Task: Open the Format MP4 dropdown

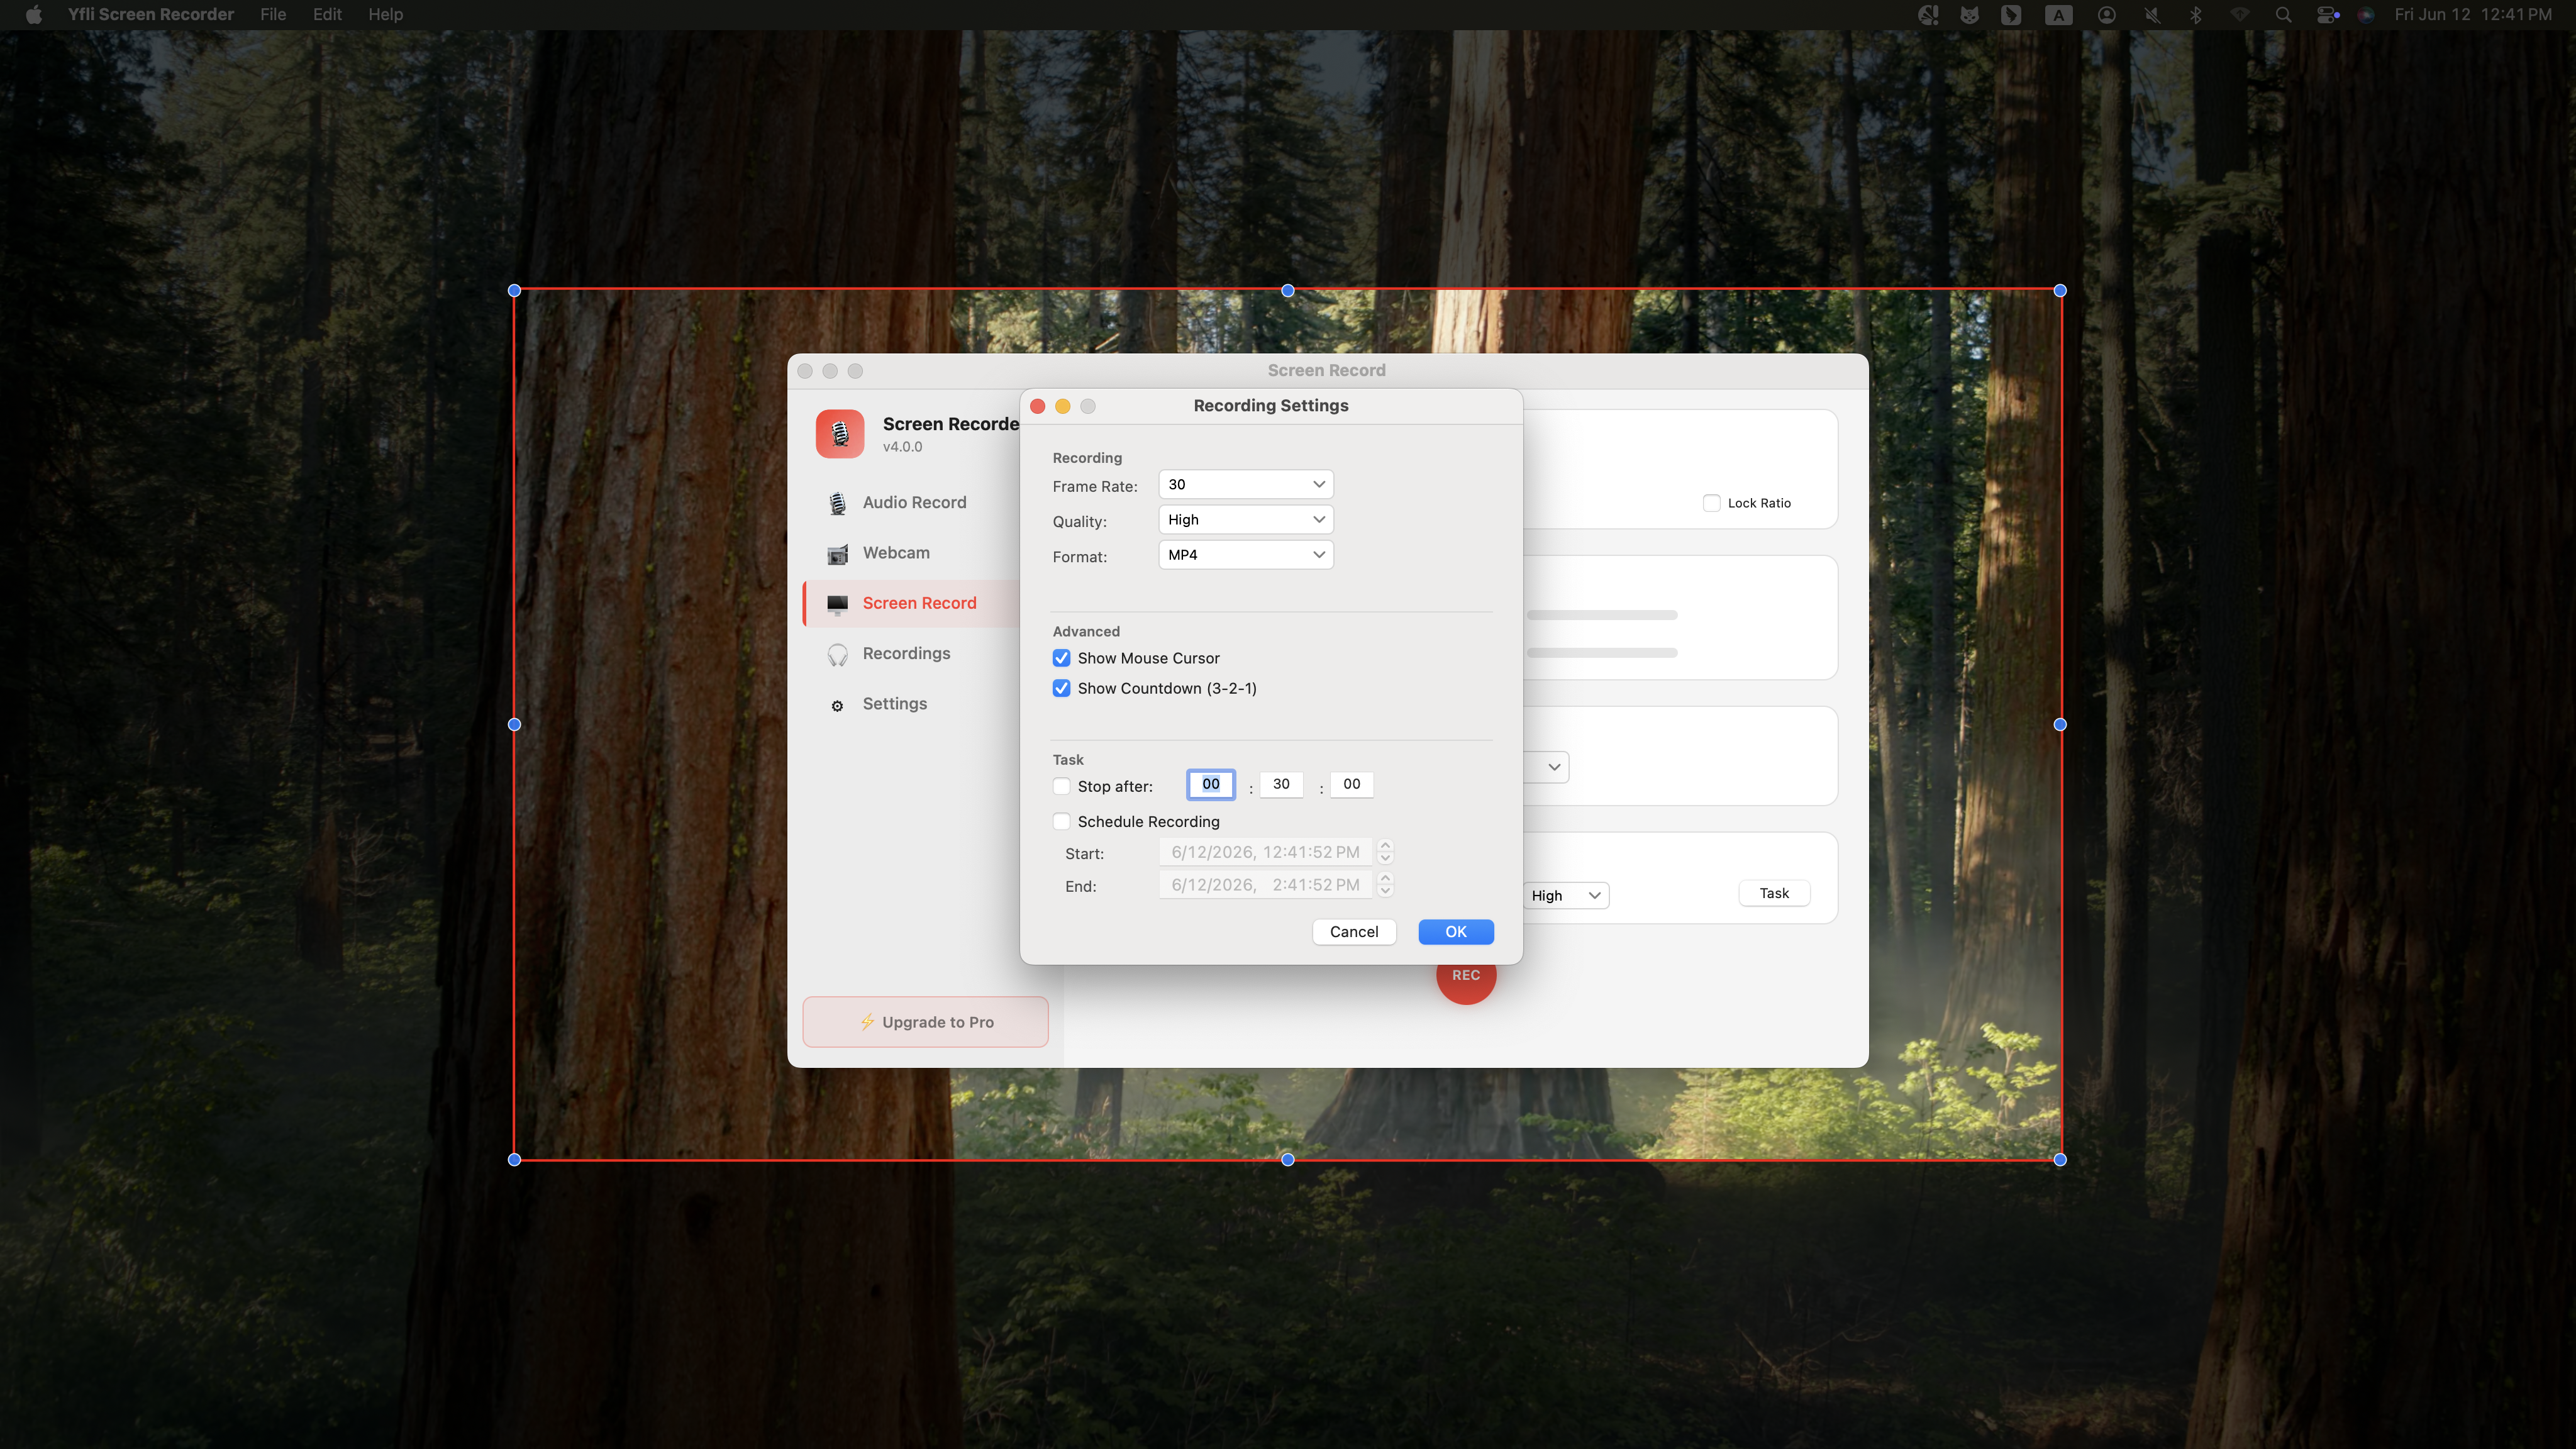Action: 1245,555
